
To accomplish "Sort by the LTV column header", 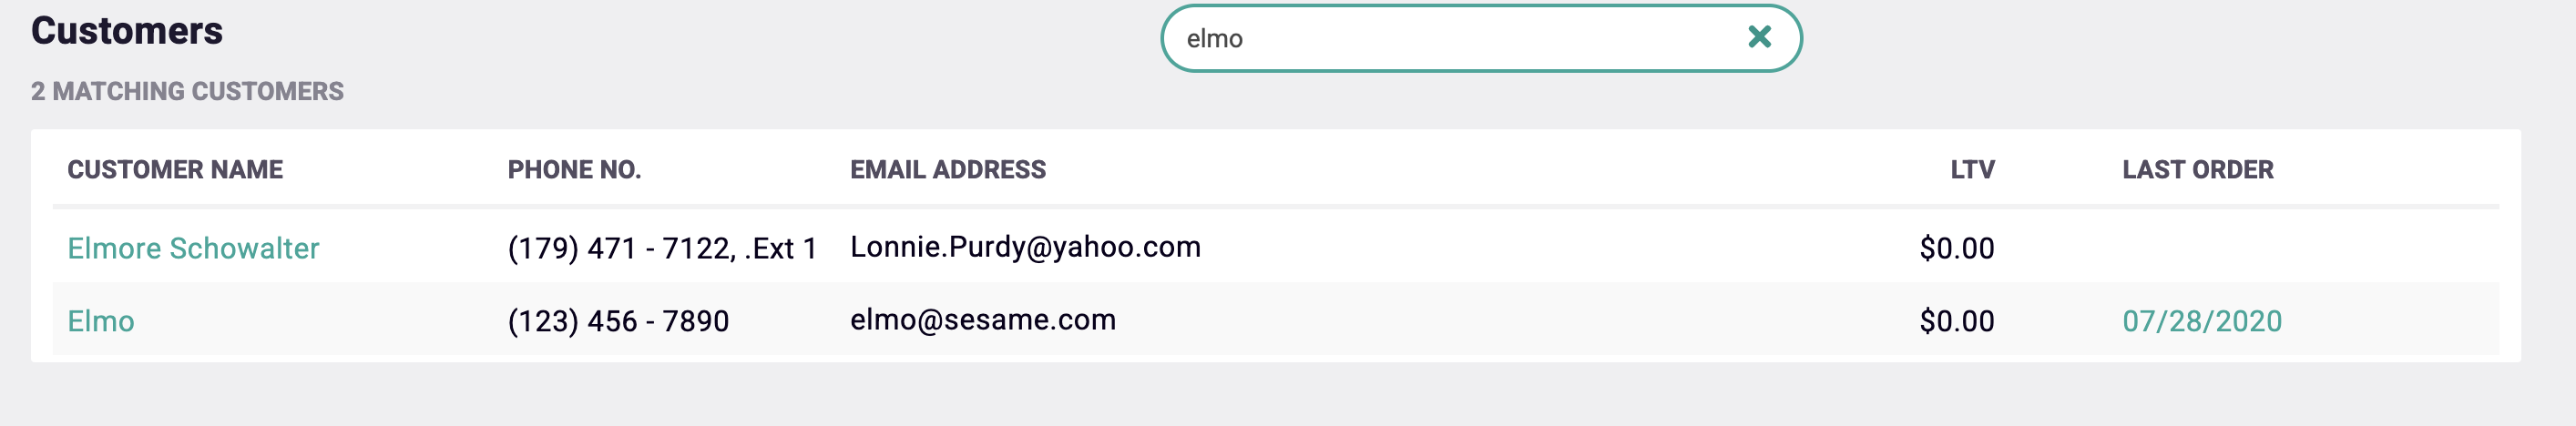I will click(1972, 170).
